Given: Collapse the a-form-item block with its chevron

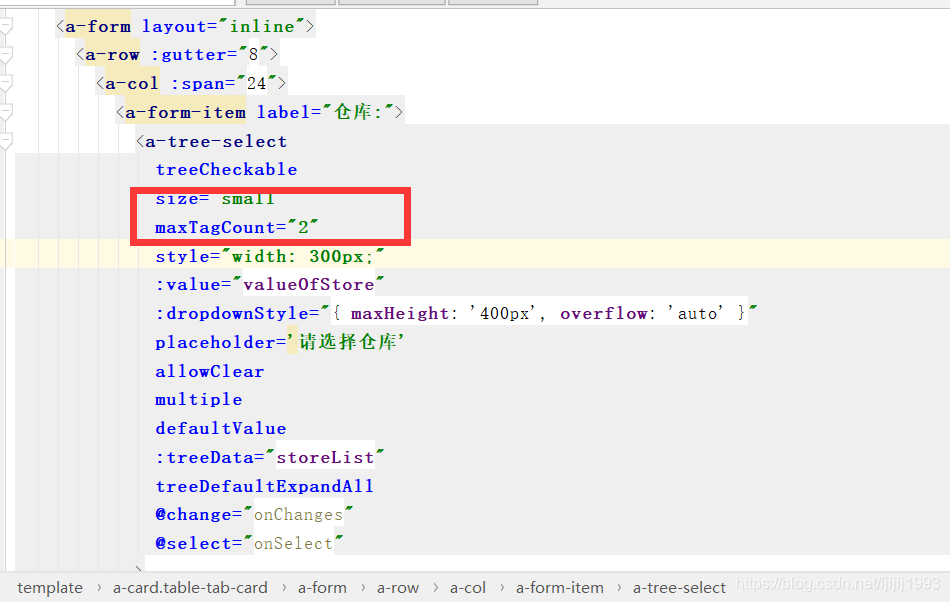Looking at the screenshot, I should (6, 111).
